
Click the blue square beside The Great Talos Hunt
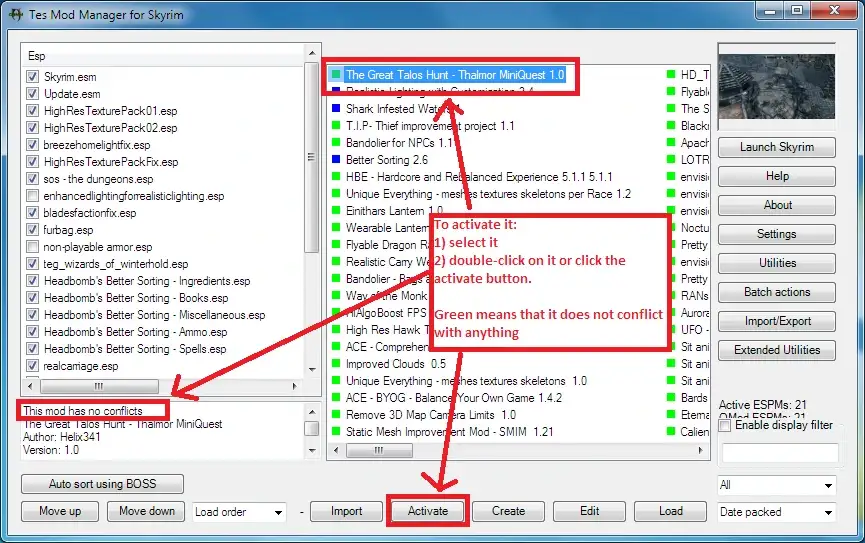337,75
